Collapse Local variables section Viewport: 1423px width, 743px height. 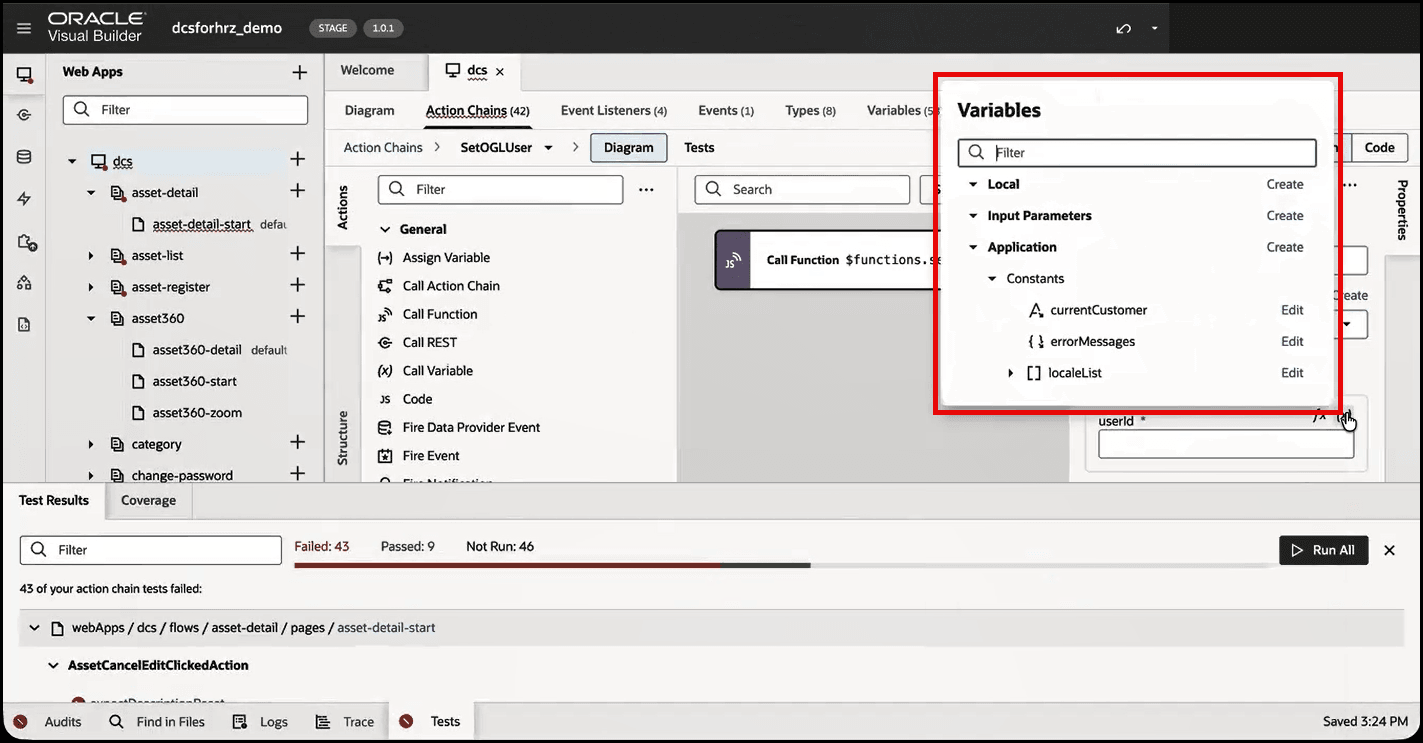[973, 184]
